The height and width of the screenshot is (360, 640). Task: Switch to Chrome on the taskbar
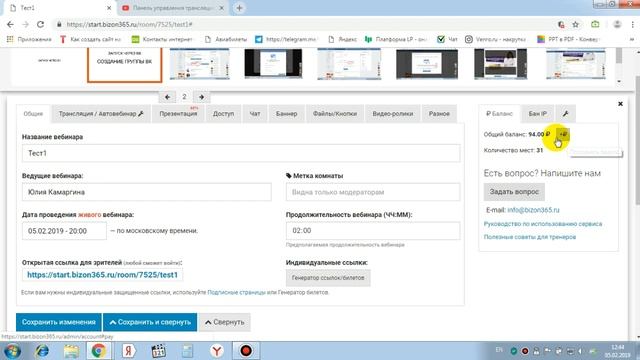point(98,351)
